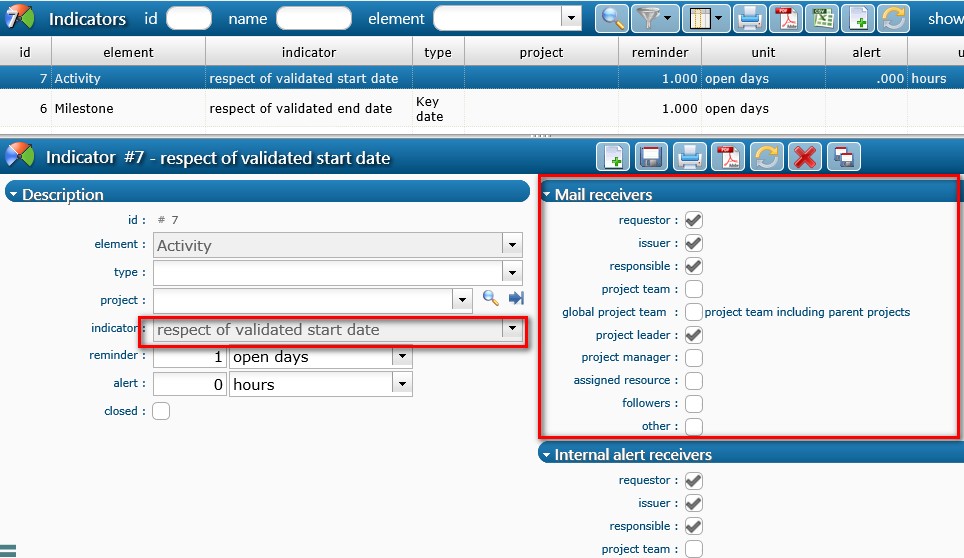Sort by the id column header
964x558 pixels.
[25, 52]
